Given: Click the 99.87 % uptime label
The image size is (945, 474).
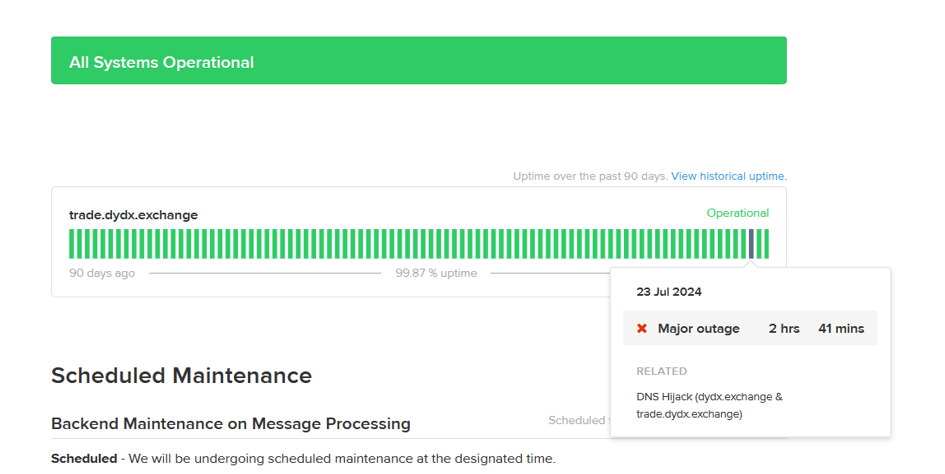Looking at the screenshot, I should click(x=436, y=273).
